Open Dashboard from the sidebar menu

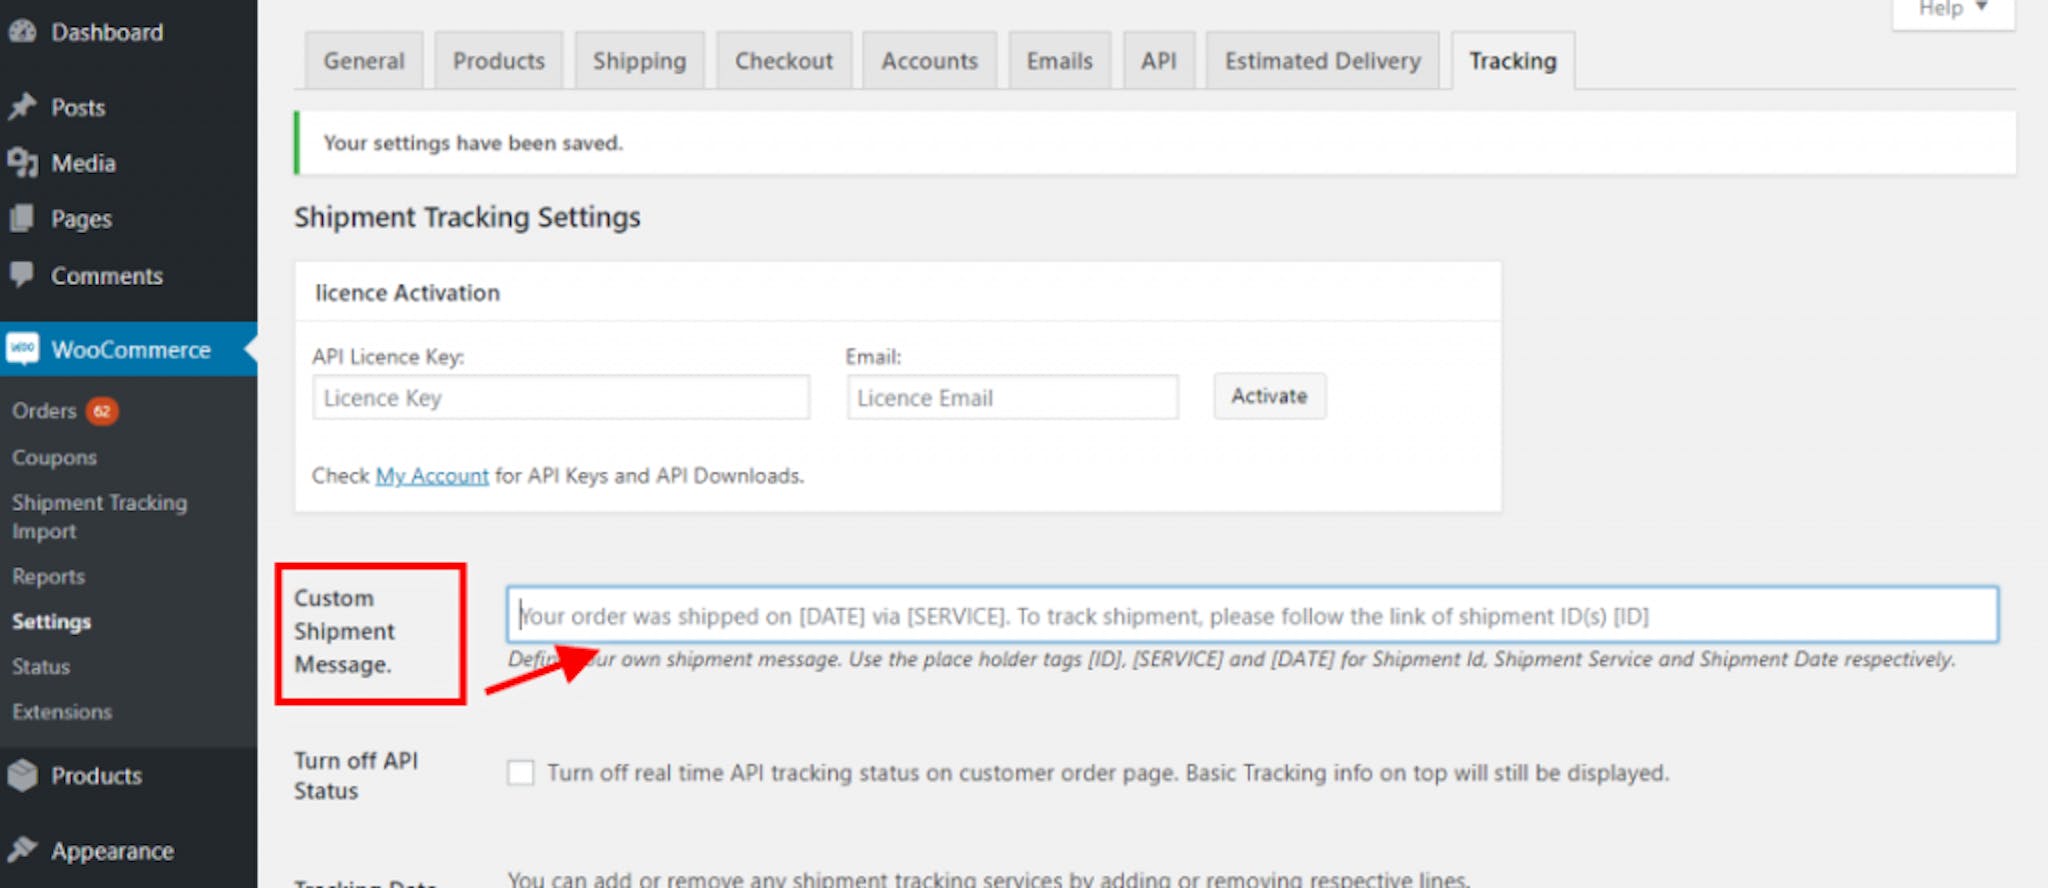[x=107, y=32]
